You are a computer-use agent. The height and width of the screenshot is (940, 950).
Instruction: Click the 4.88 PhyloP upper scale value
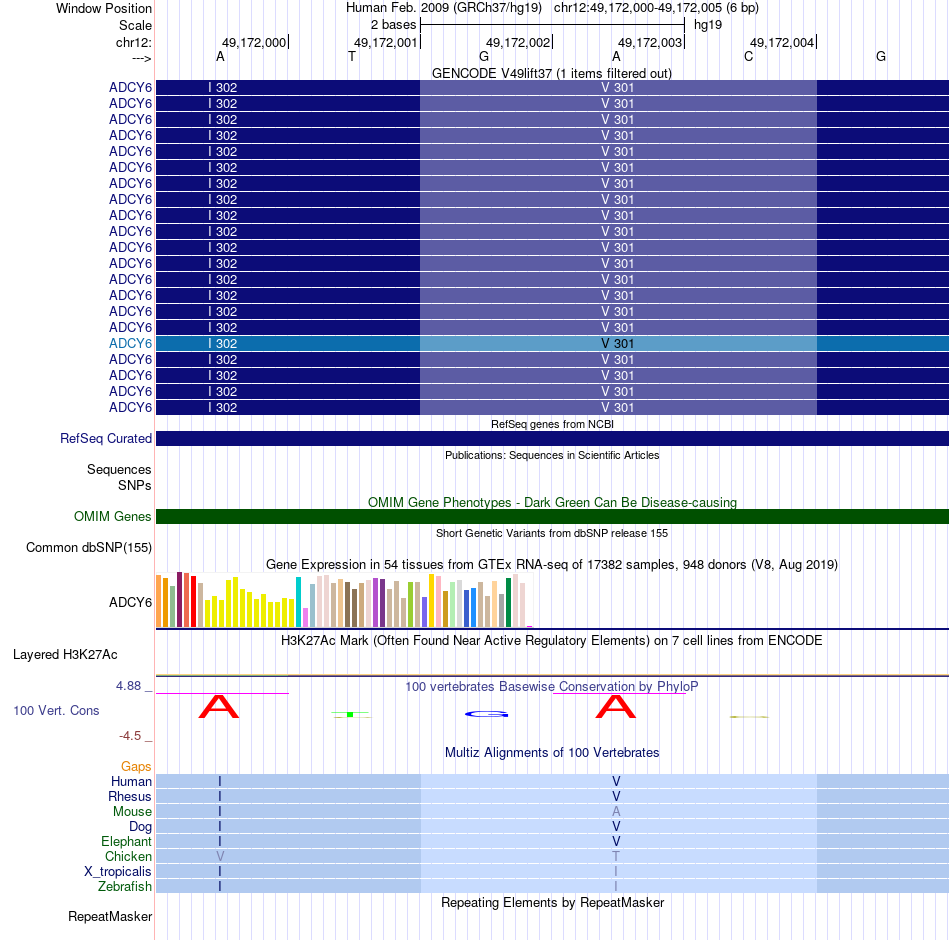128,685
